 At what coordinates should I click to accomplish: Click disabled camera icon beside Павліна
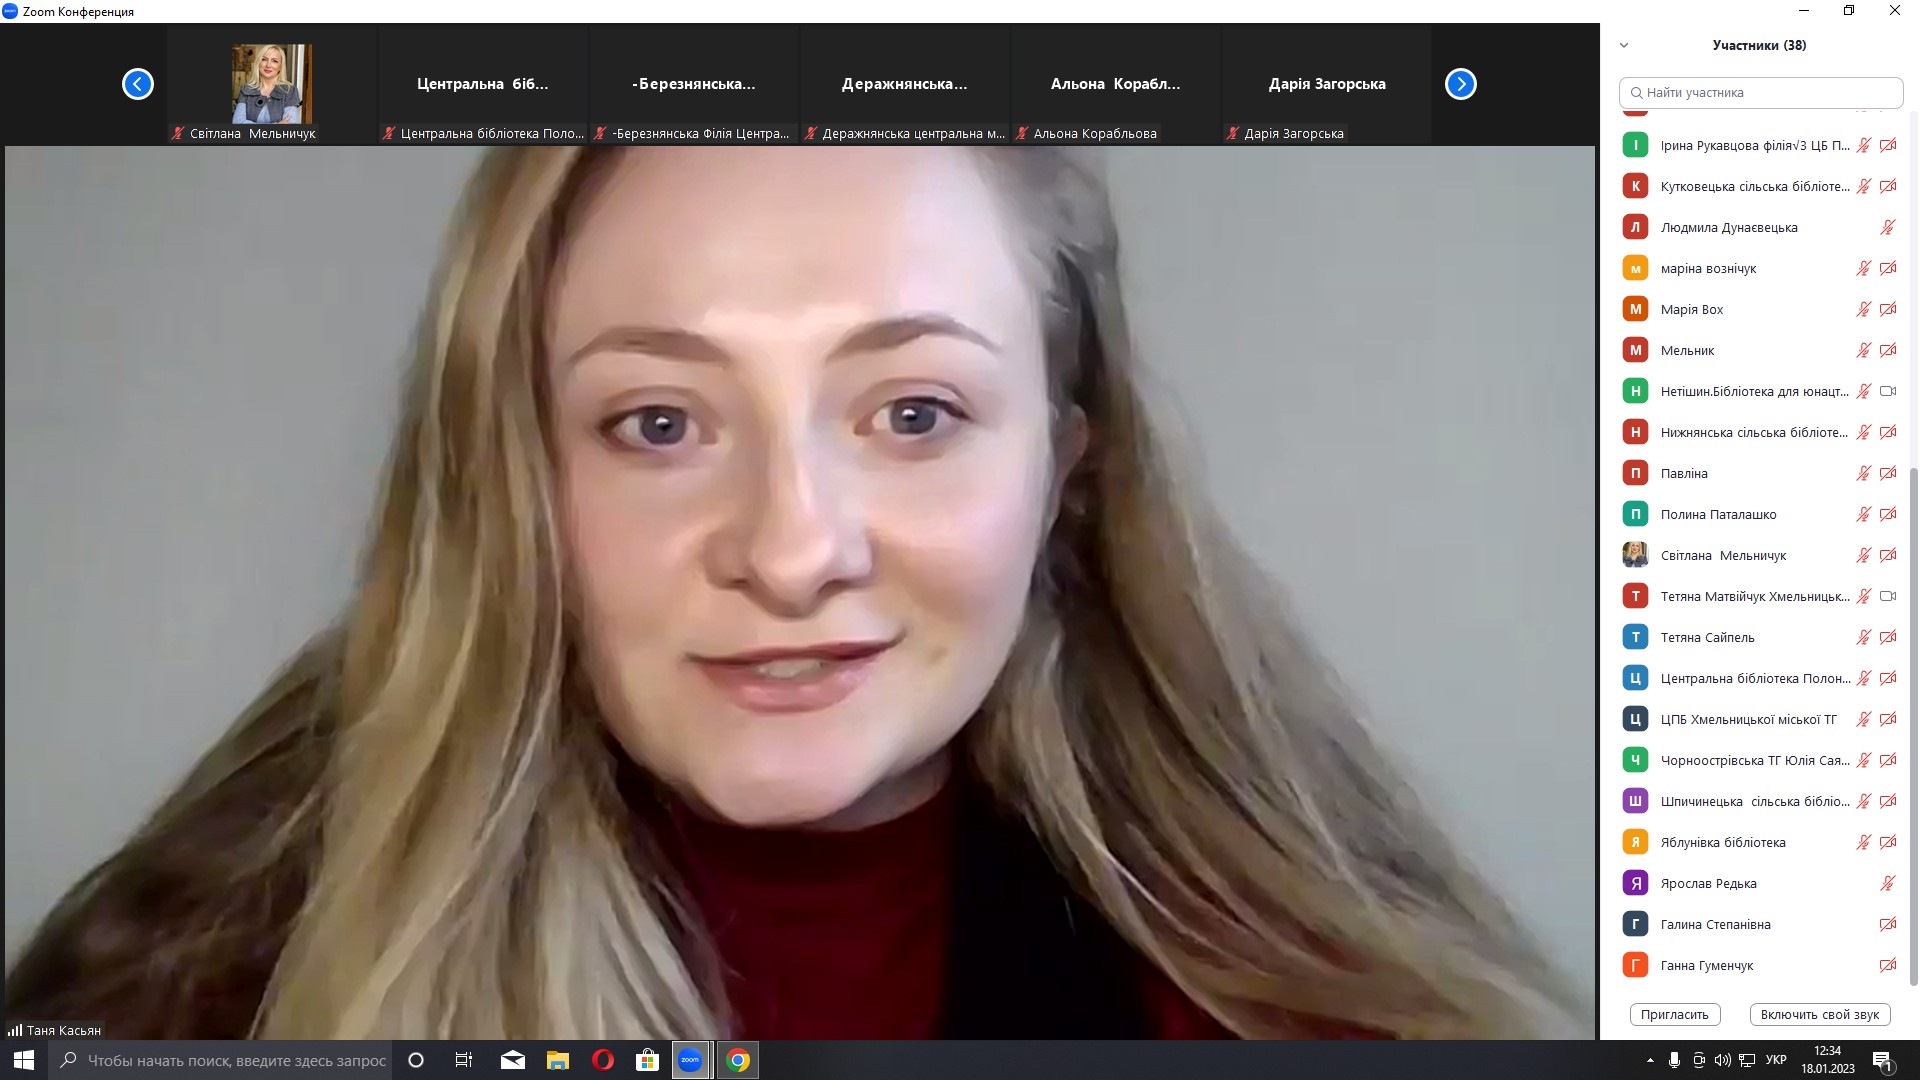pos(1887,474)
